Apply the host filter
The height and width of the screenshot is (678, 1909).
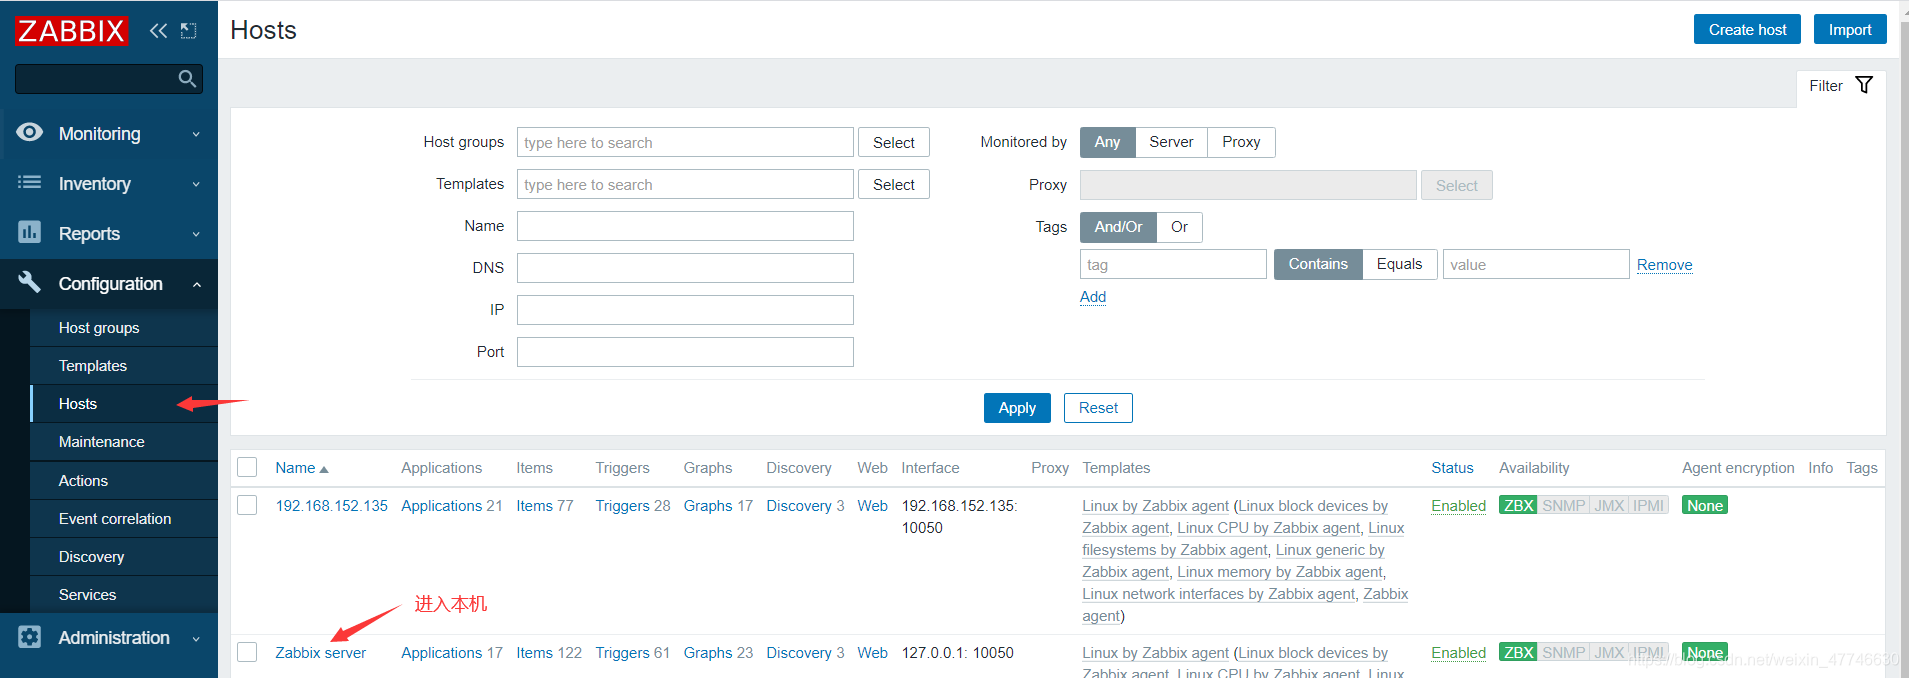point(1017,408)
